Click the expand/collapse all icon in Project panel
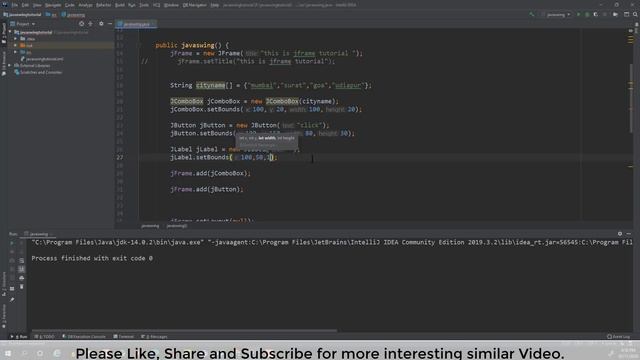640x360 pixels. pos(90,24)
